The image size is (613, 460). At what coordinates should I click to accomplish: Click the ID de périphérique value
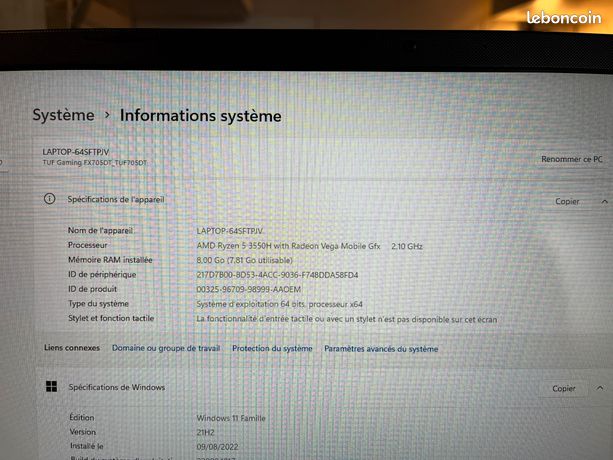[x=277, y=275]
